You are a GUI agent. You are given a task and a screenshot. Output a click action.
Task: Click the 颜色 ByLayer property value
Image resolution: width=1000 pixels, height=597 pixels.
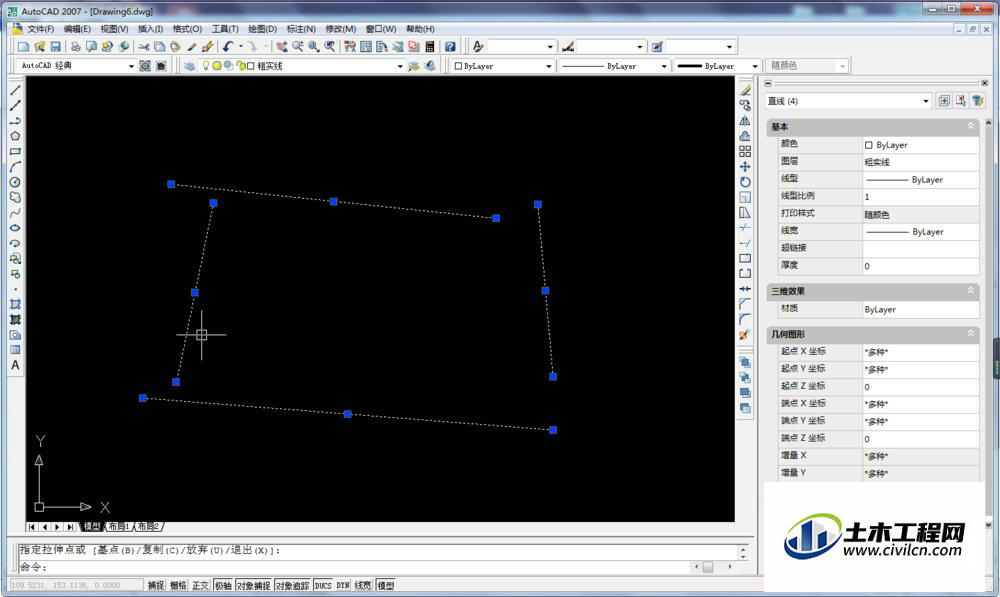pyautogui.click(x=920, y=145)
